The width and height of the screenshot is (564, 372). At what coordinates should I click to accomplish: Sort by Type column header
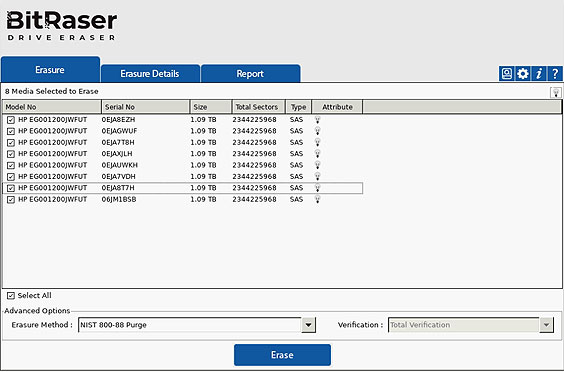[x=299, y=107]
